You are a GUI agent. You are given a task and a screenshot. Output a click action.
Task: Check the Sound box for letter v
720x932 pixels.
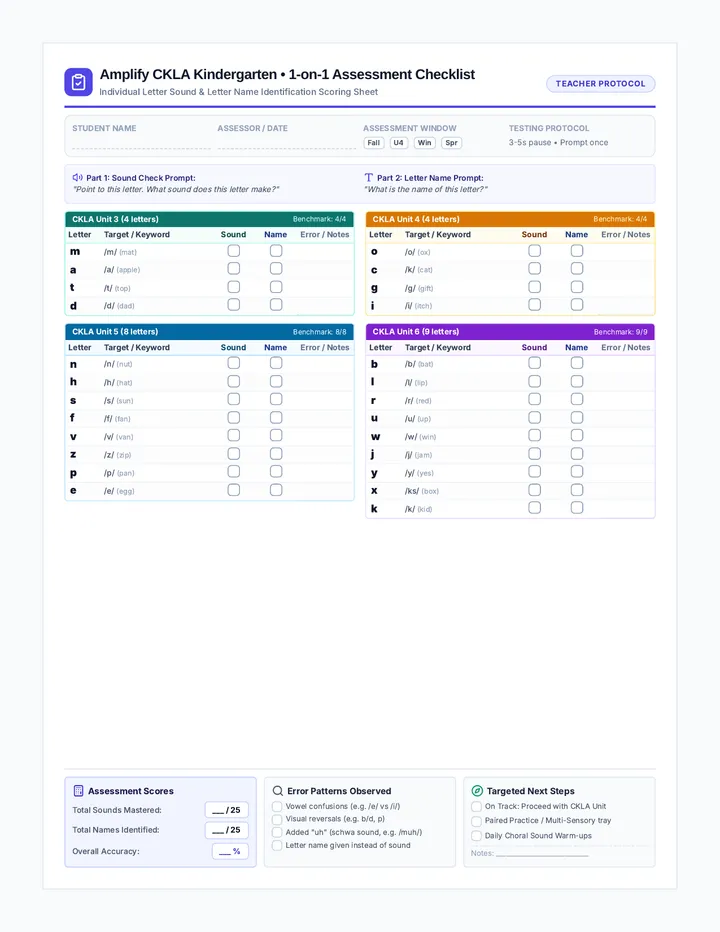pos(234,436)
